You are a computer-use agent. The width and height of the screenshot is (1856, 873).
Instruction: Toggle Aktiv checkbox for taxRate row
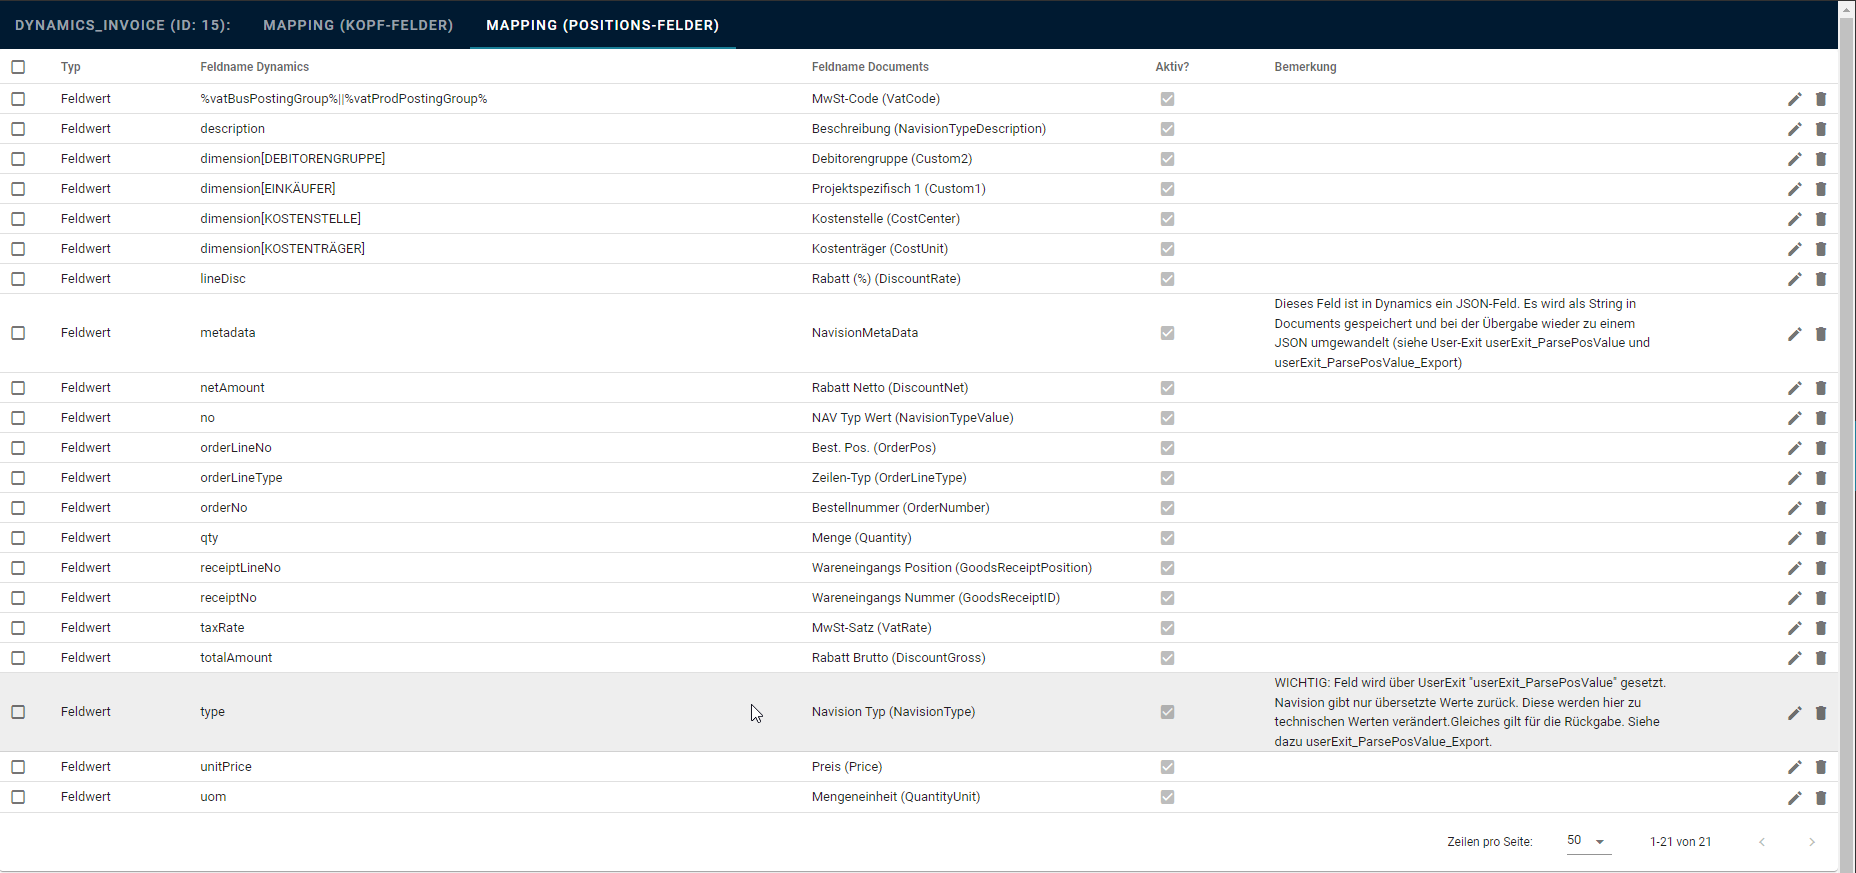pyautogui.click(x=1167, y=628)
